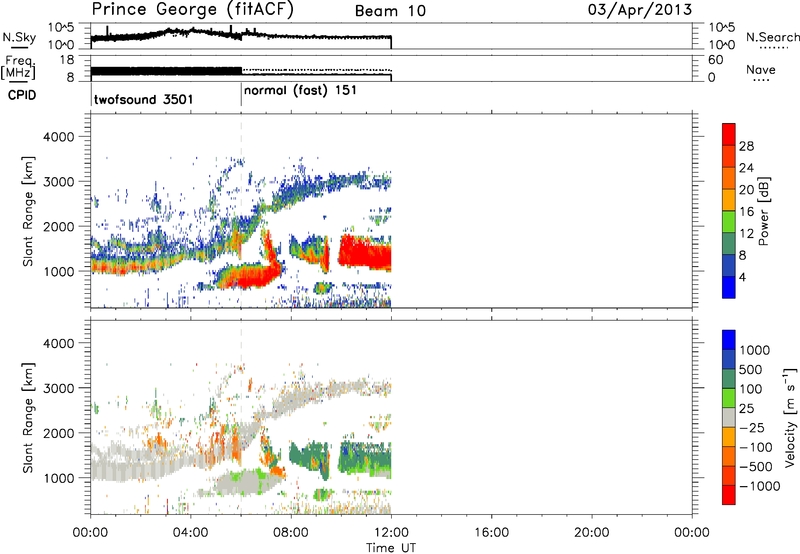Click the red bottom of Velocity colorbar

tap(729, 495)
